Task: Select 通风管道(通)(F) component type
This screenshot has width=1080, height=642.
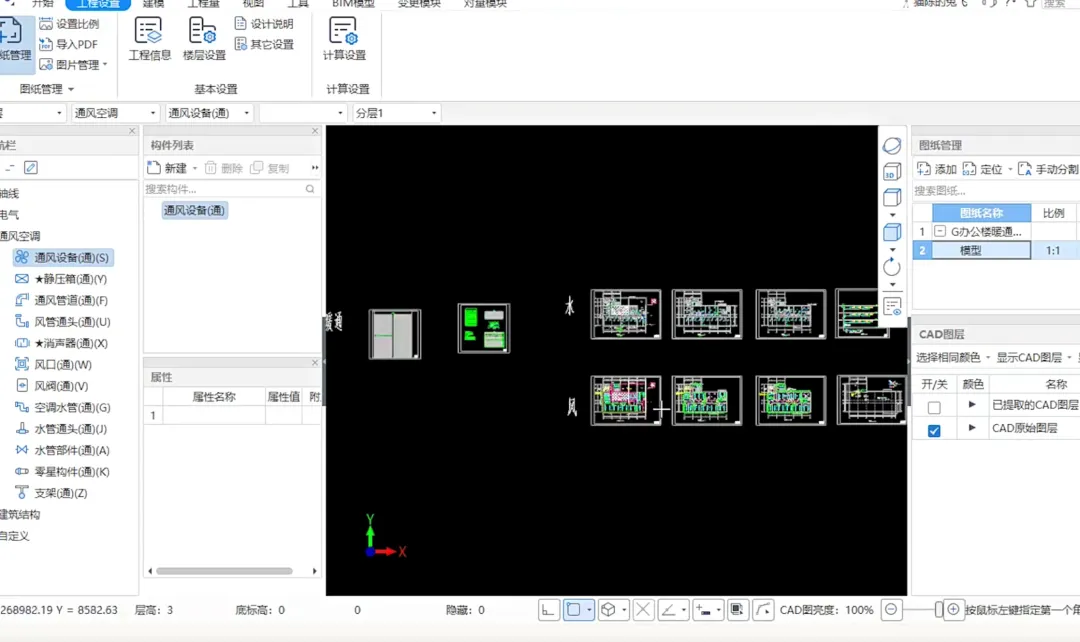Action: pyautogui.click(x=61, y=300)
